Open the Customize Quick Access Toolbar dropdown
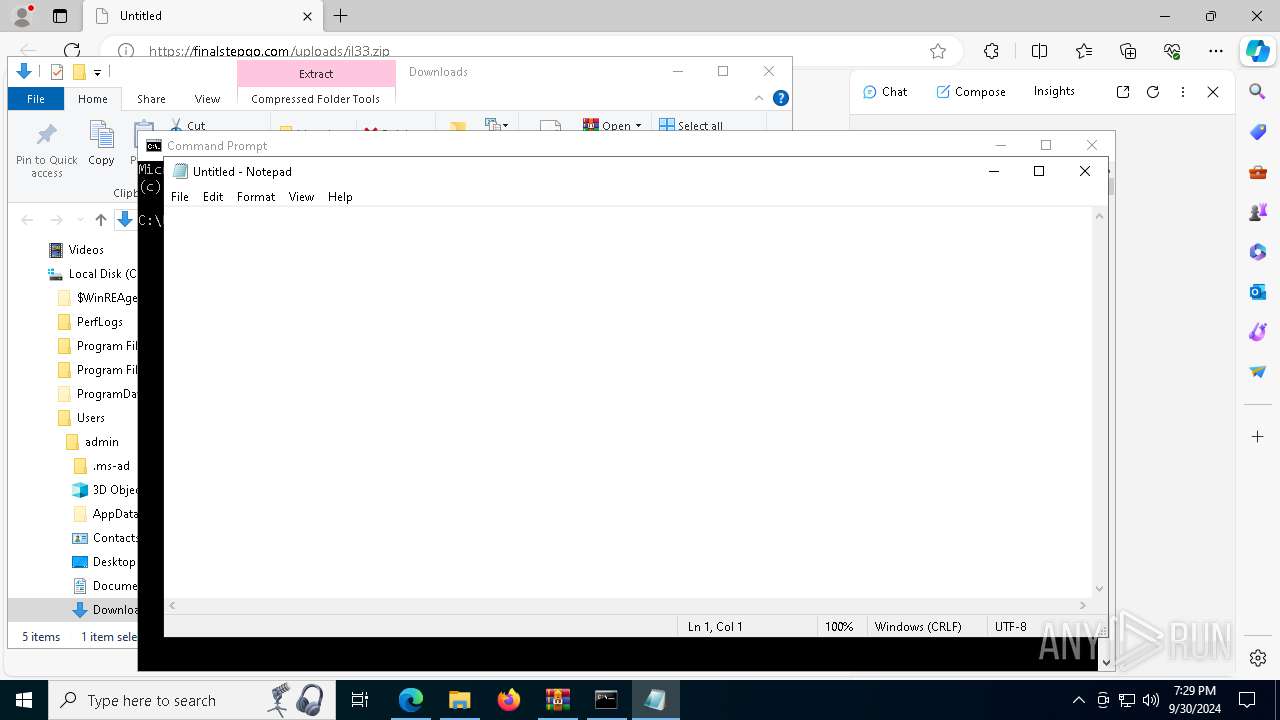The height and width of the screenshot is (720, 1280). point(97,72)
